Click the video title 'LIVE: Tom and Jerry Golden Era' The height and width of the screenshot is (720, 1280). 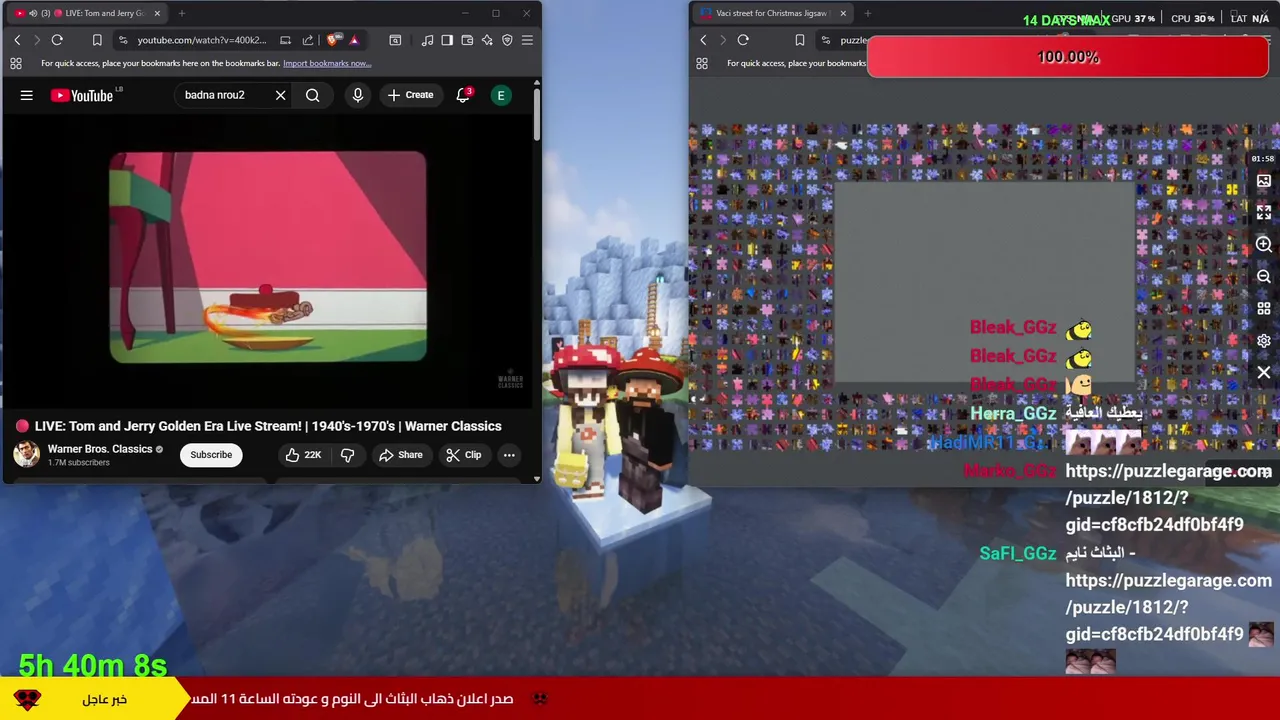(268, 426)
